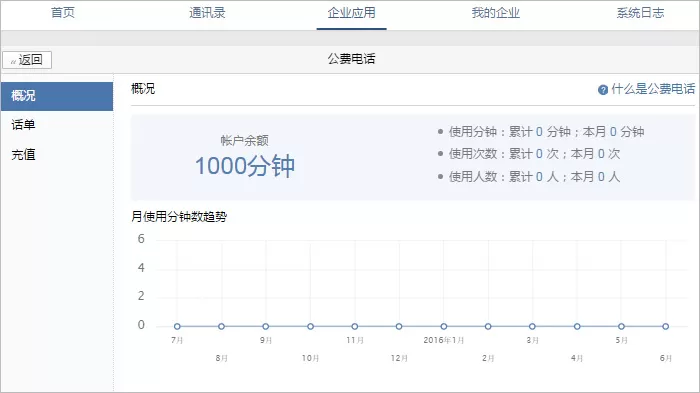Click the 月使用分钟数趋势 chart title
This screenshot has width=700, height=393.
pos(179,217)
